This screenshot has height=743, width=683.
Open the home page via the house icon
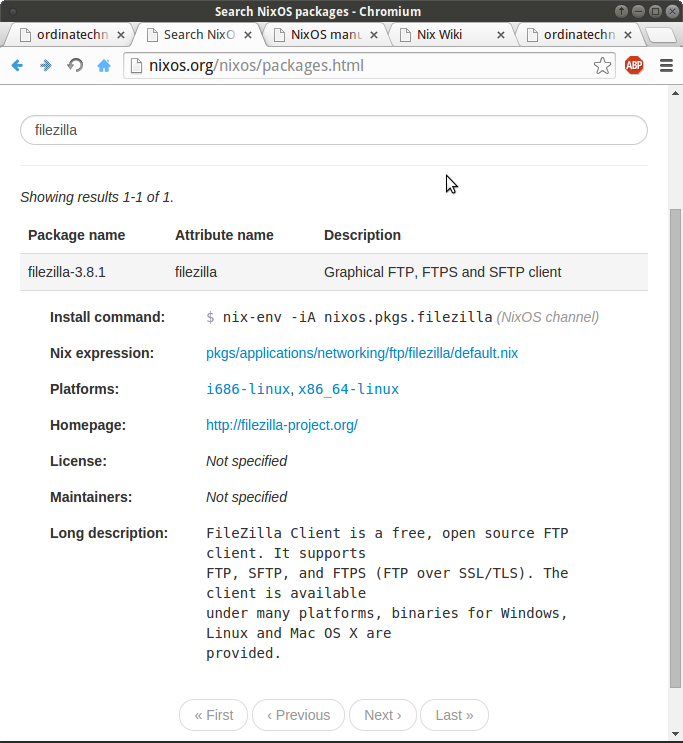pyautogui.click(x=104, y=65)
